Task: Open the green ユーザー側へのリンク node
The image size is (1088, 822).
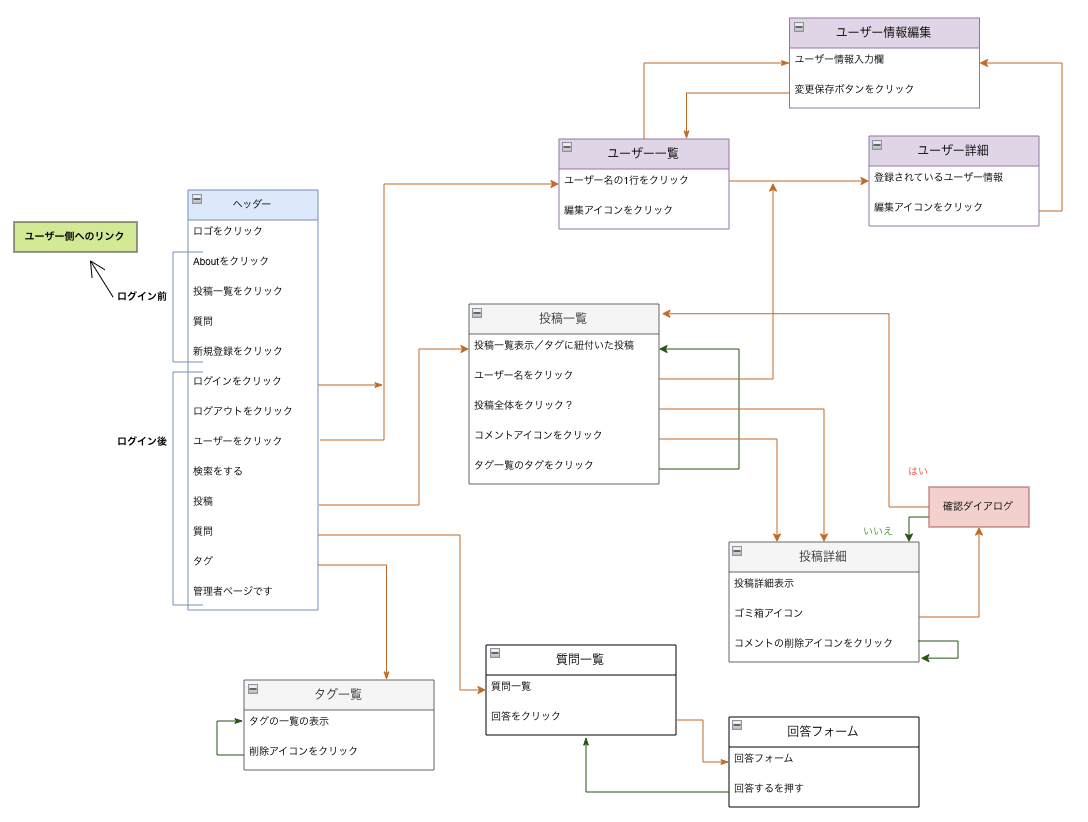Action: [x=72, y=236]
